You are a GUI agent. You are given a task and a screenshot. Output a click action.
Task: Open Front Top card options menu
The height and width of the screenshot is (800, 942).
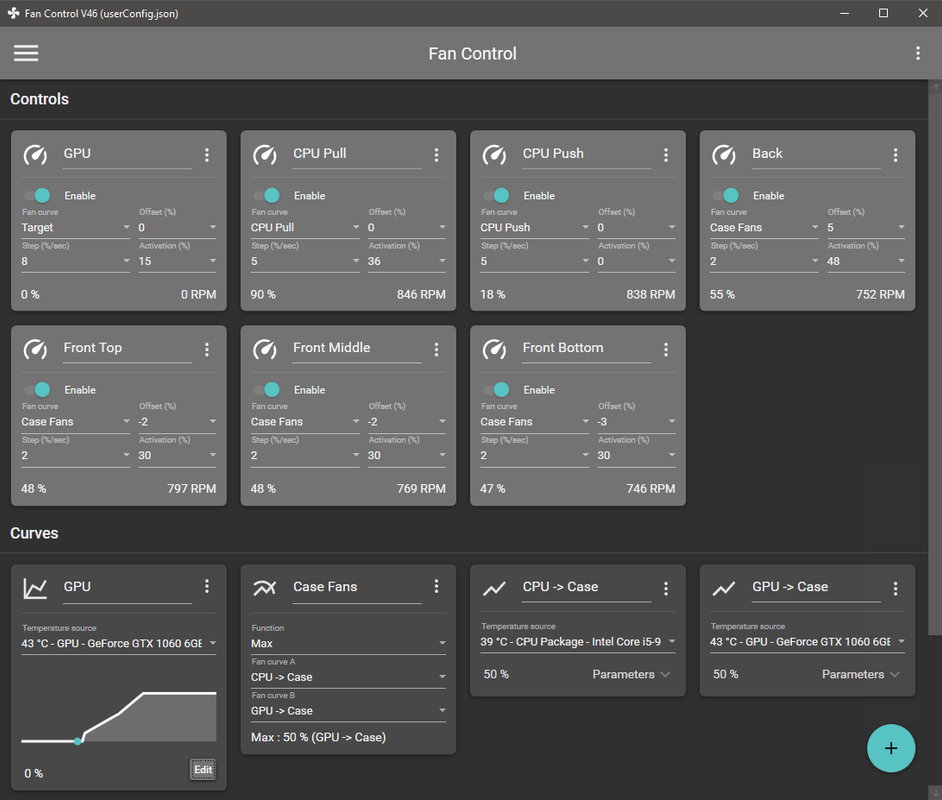207,350
